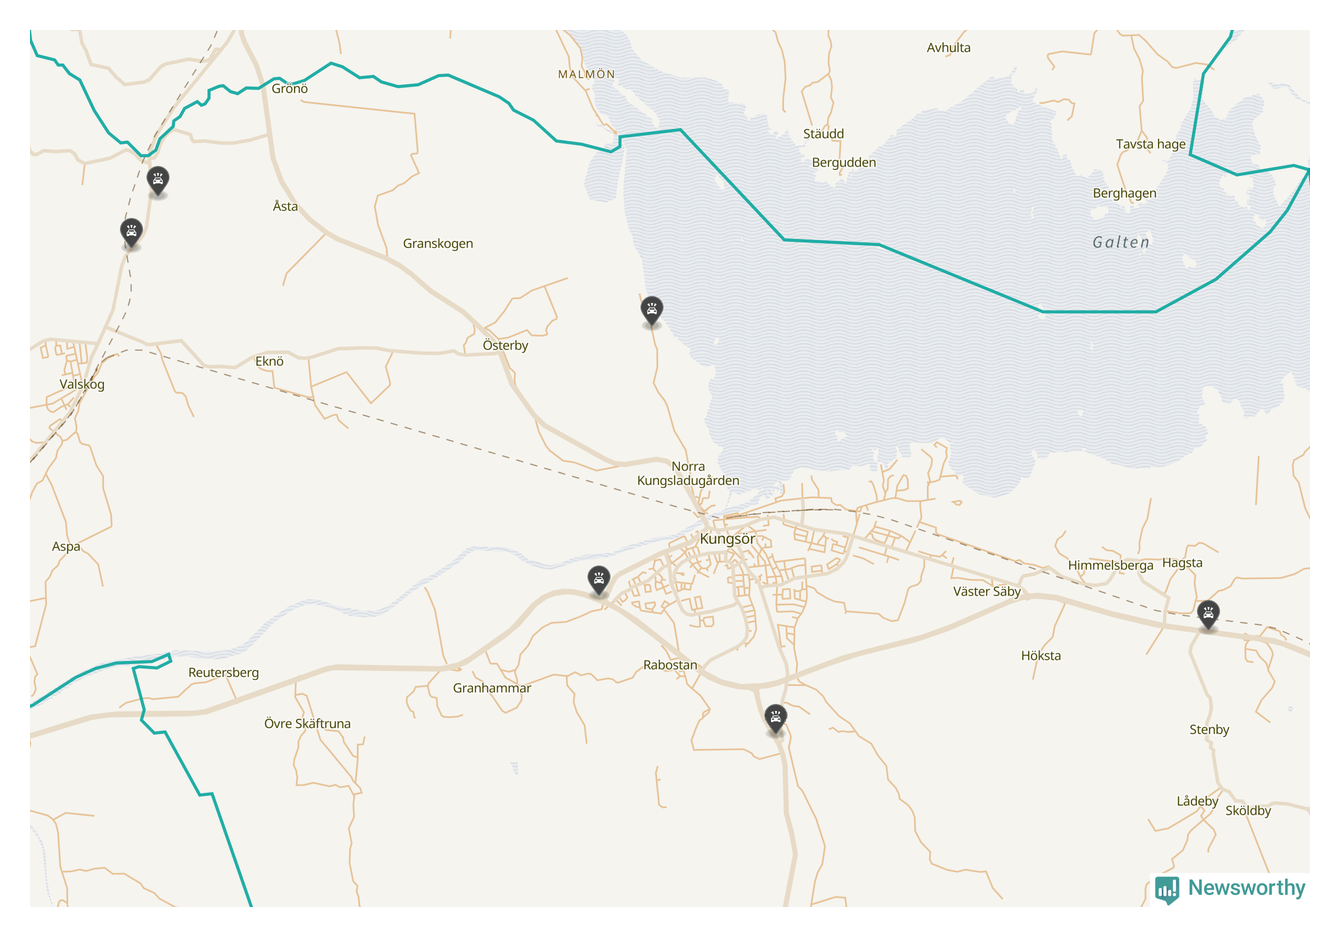
Task: Select the Valskog place label
Action: pos(82,384)
